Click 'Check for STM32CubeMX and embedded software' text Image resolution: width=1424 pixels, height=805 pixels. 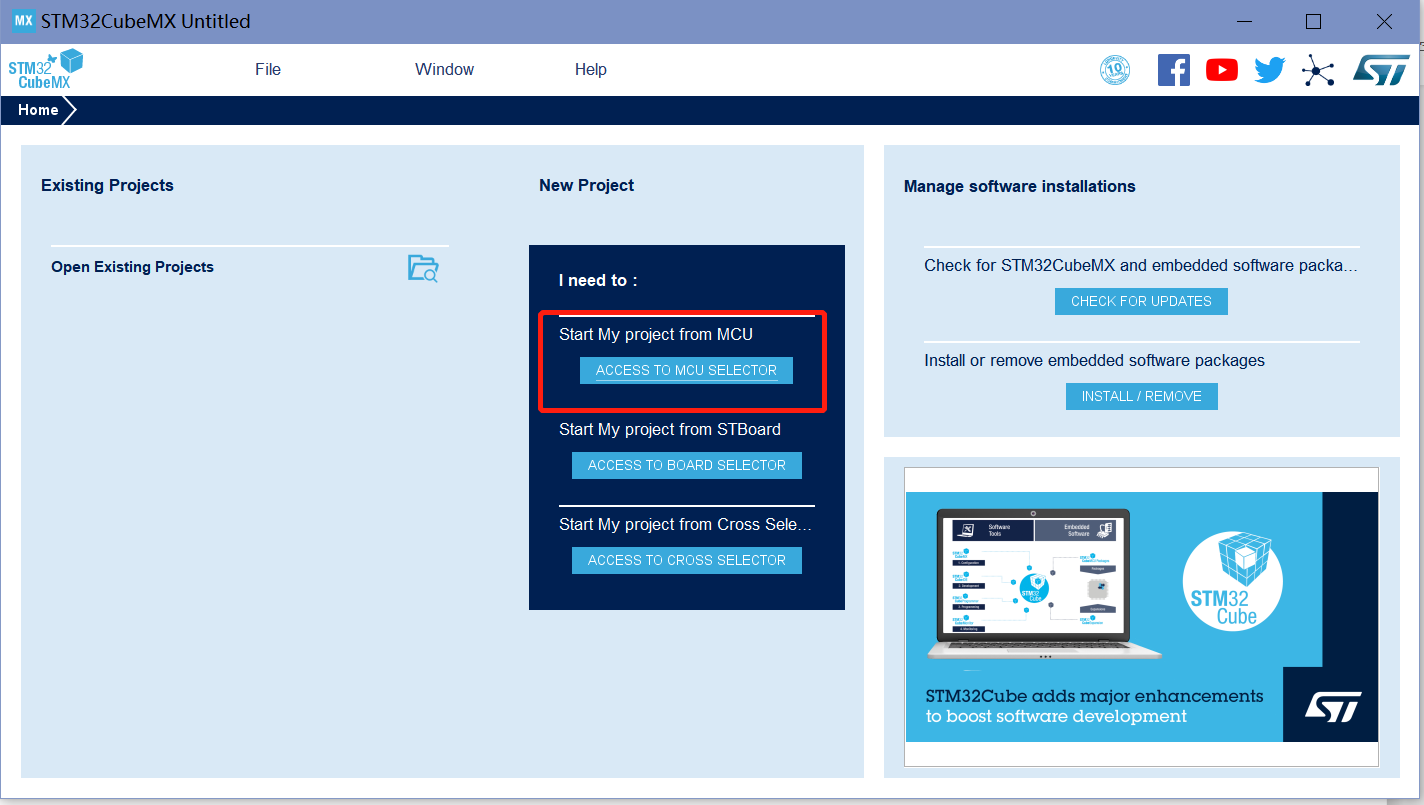pyautogui.click(x=1141, y=266)
